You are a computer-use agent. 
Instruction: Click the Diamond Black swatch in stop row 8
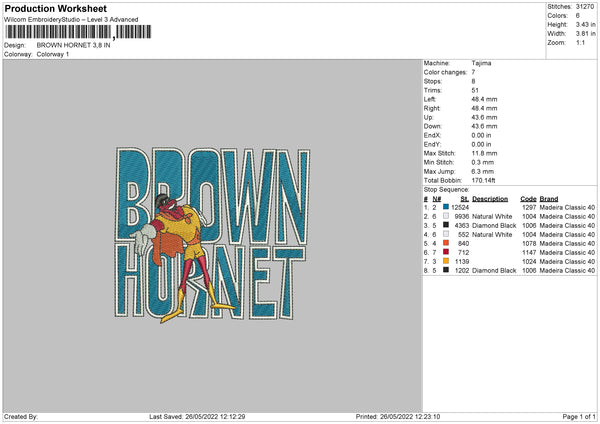(x=446, y=270)
